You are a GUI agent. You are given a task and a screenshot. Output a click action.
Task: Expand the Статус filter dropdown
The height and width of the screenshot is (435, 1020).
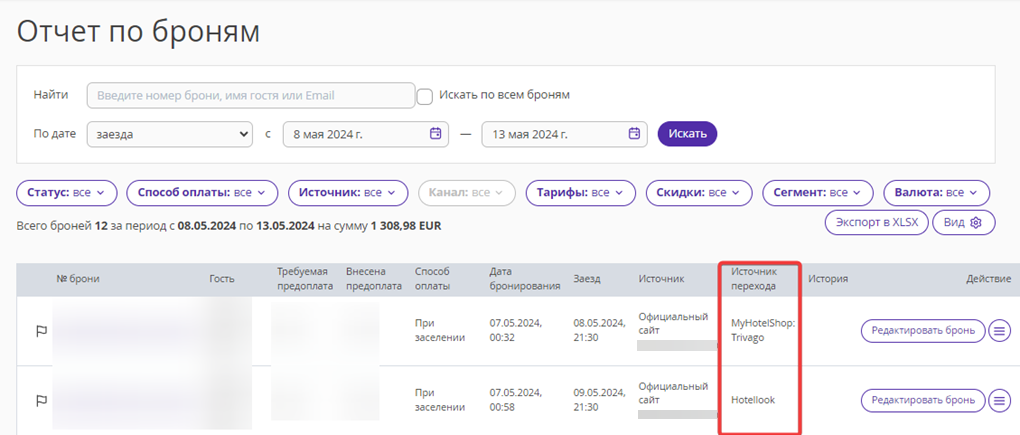67,193
